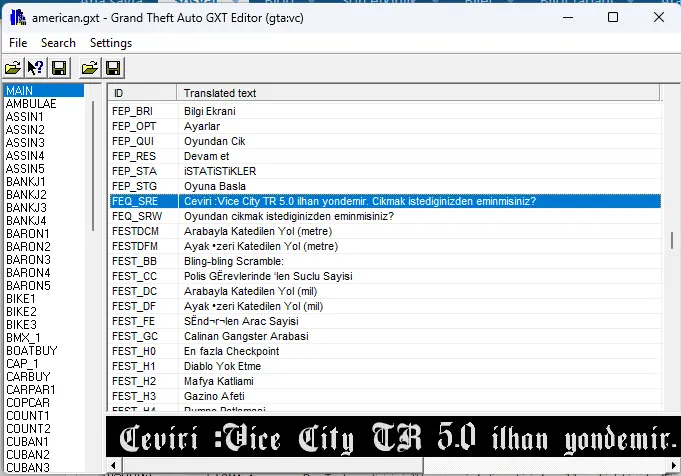This screenshot has width=681, height=476.
Task: Click the highlighted FEQ_SRE row
Action: point(385,201)
